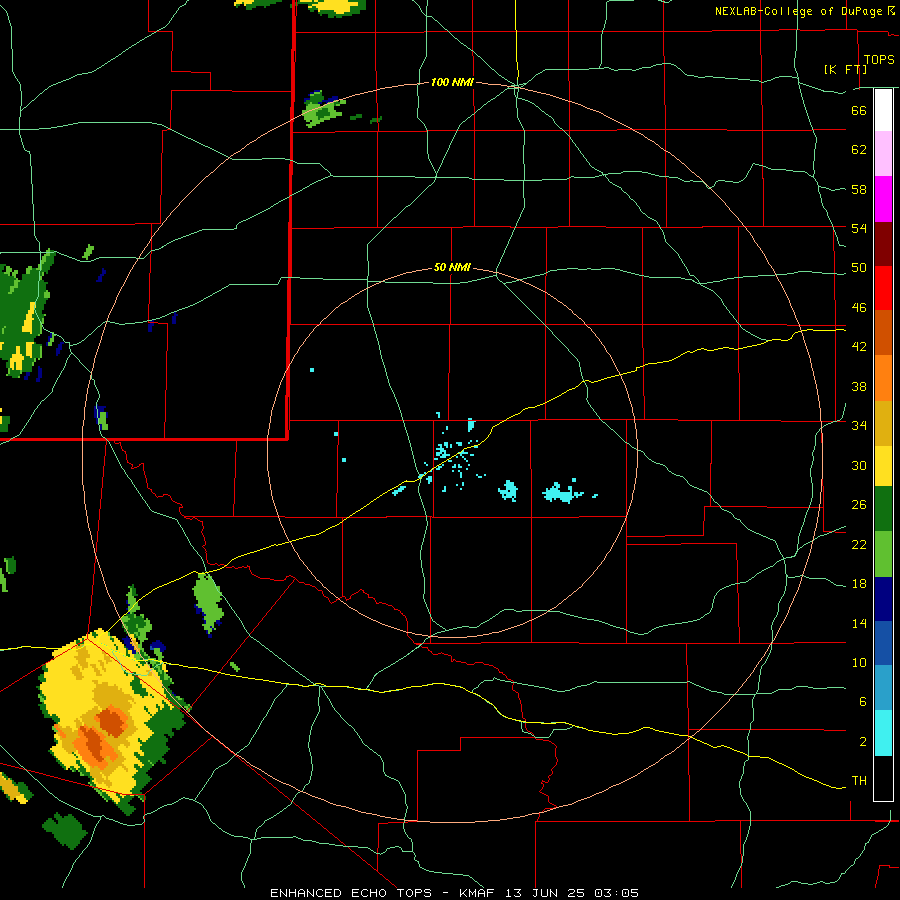Click legend value 10

859,663
